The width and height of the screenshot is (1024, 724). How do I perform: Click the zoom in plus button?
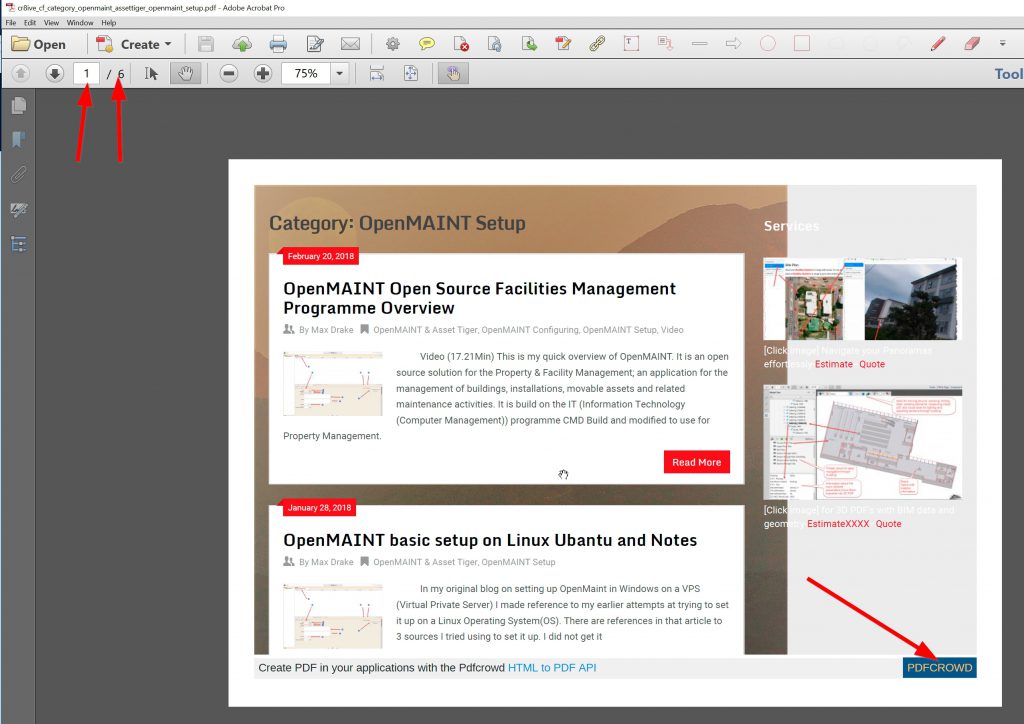pos(263,74)
